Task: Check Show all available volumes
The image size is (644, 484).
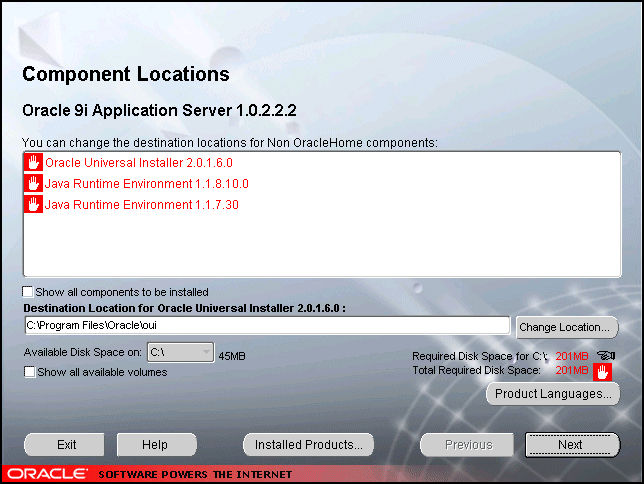Action: click(29, 372)
